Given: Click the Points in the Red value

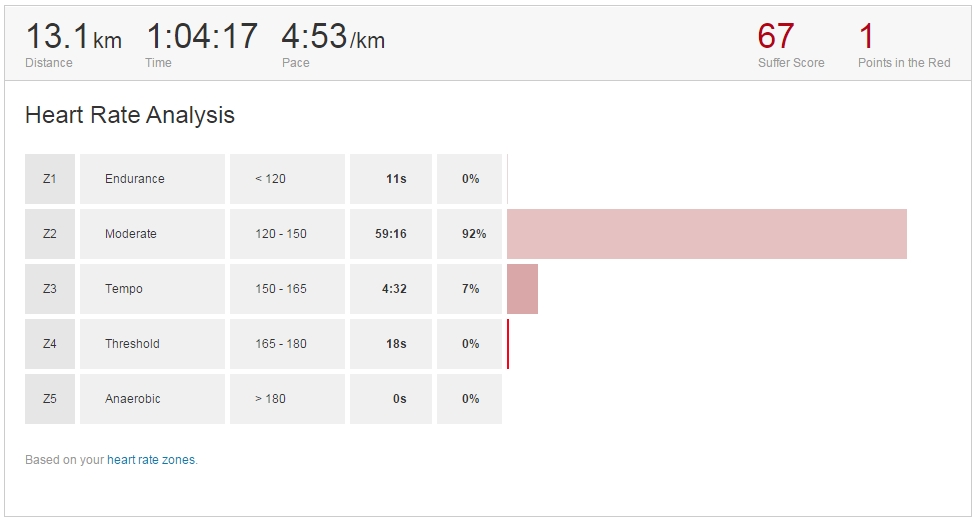Looking at the screenshot, I should 867,36.
